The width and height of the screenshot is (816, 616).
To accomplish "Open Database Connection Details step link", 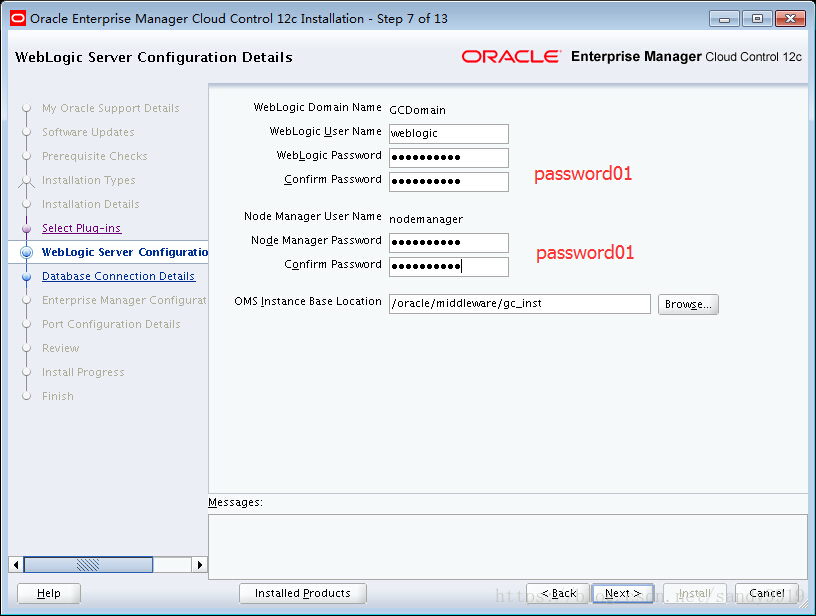I will [119, 276].
